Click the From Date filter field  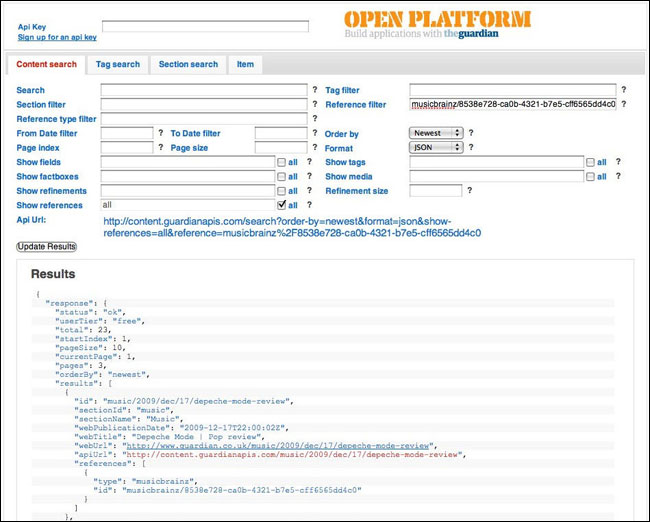click(127, 133)
